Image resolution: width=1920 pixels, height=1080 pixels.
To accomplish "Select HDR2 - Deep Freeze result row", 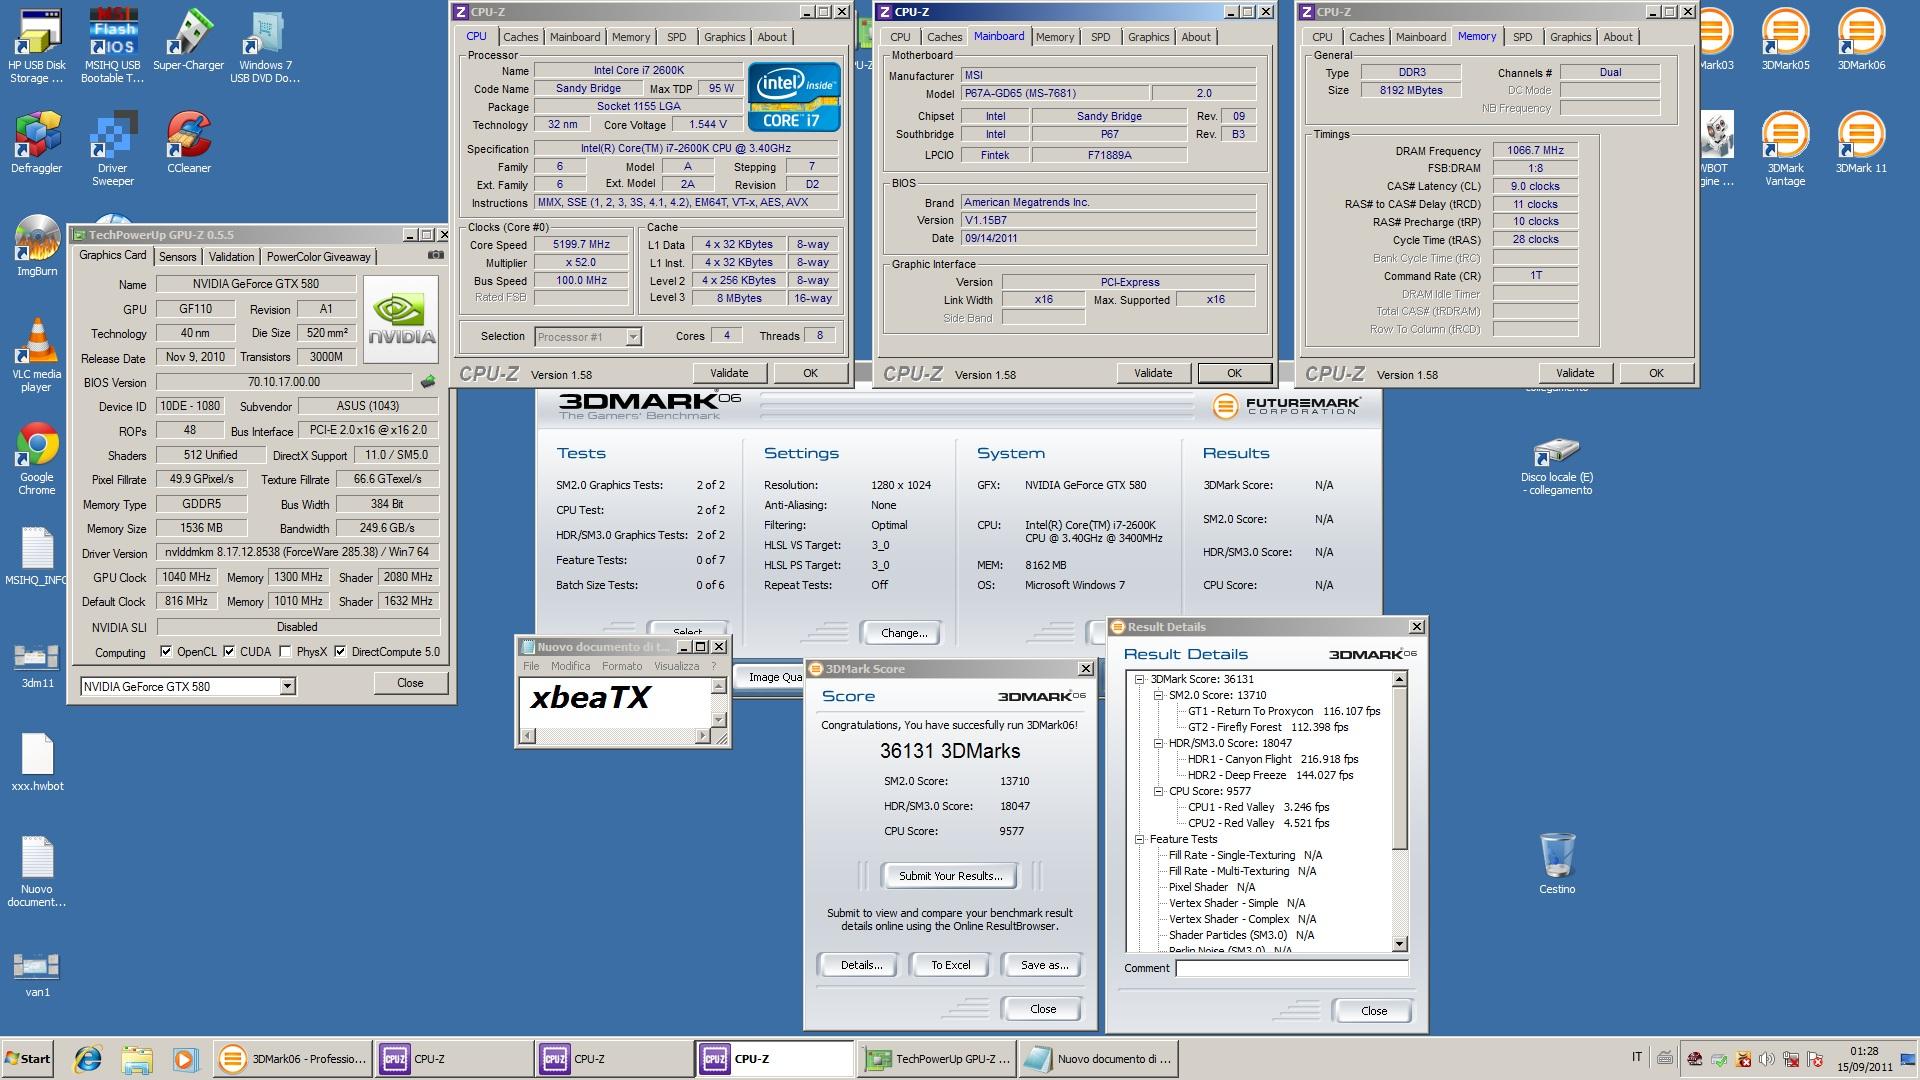I will pyautogui.click(x=1270, y=775).
